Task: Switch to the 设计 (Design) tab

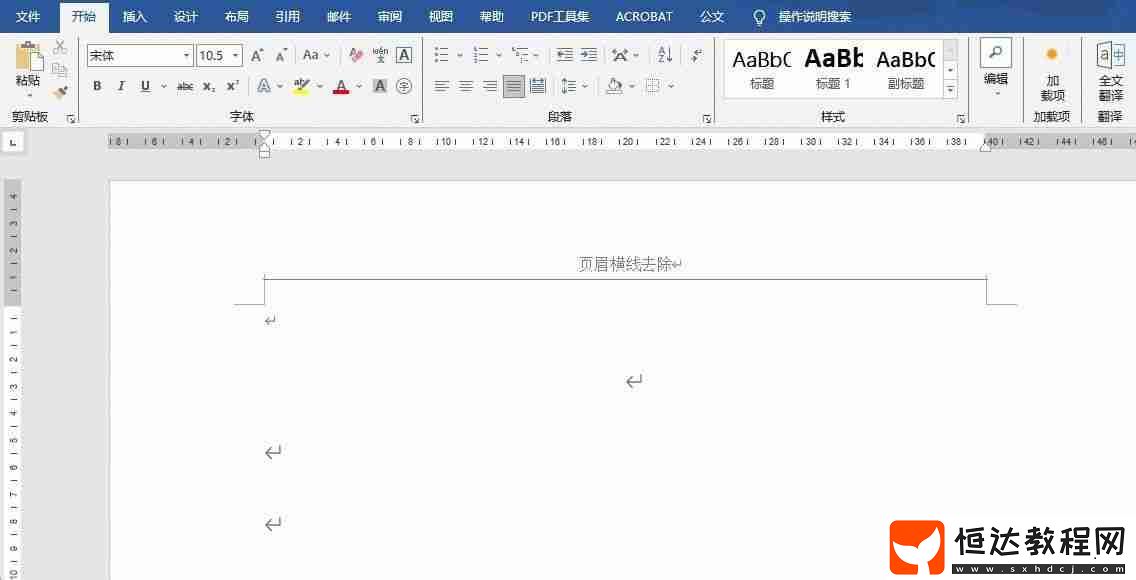Action: click(185, 16)
